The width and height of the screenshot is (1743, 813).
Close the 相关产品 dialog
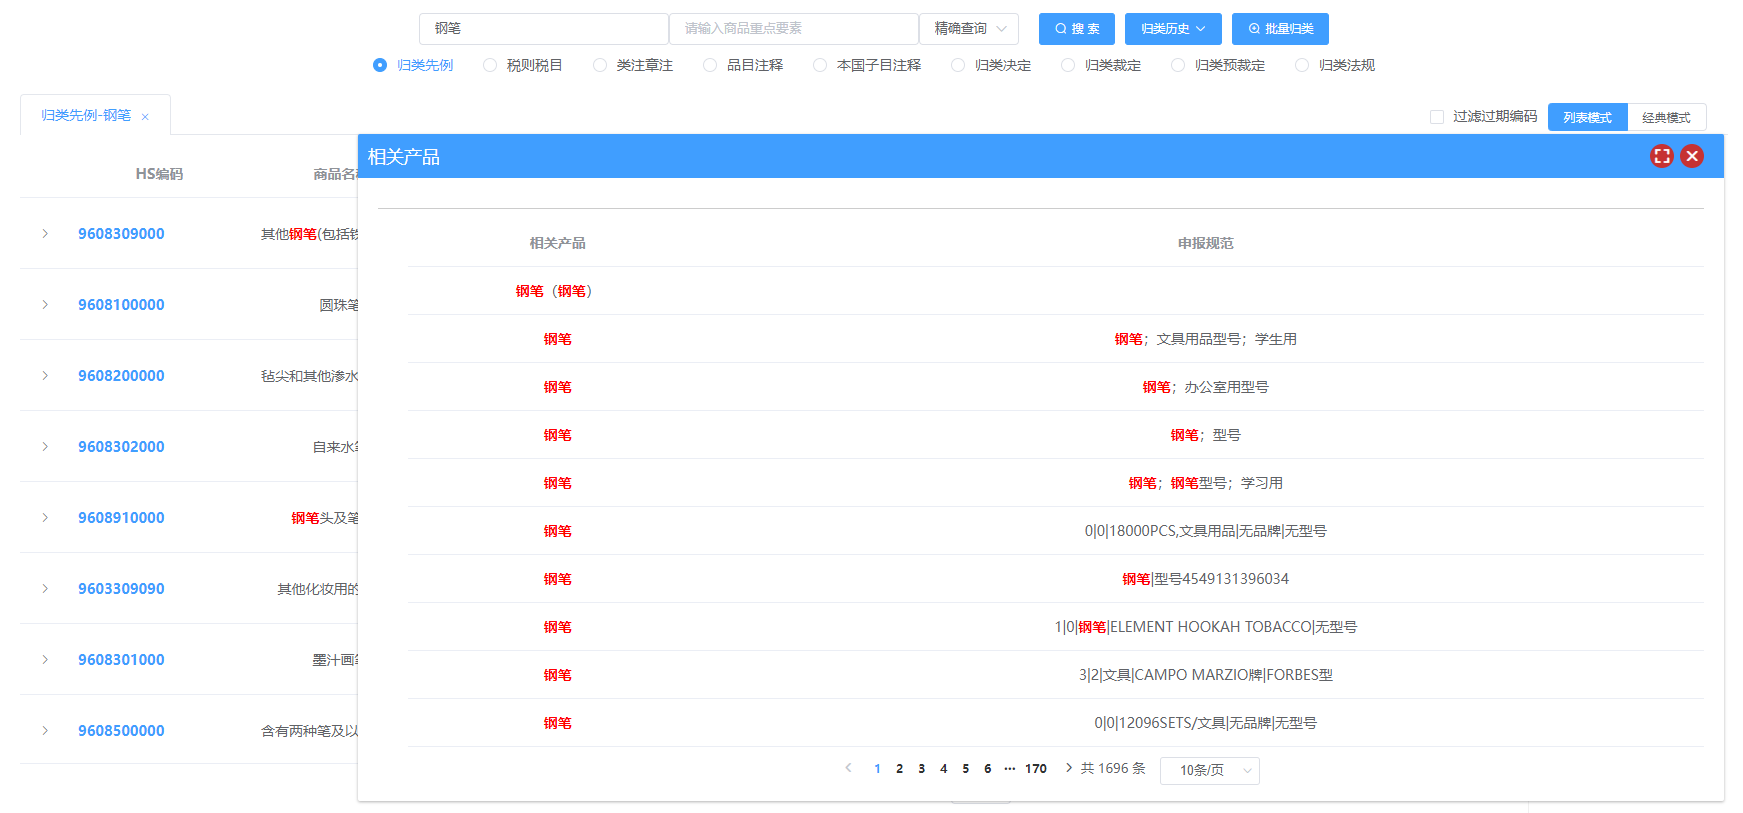1692,156
